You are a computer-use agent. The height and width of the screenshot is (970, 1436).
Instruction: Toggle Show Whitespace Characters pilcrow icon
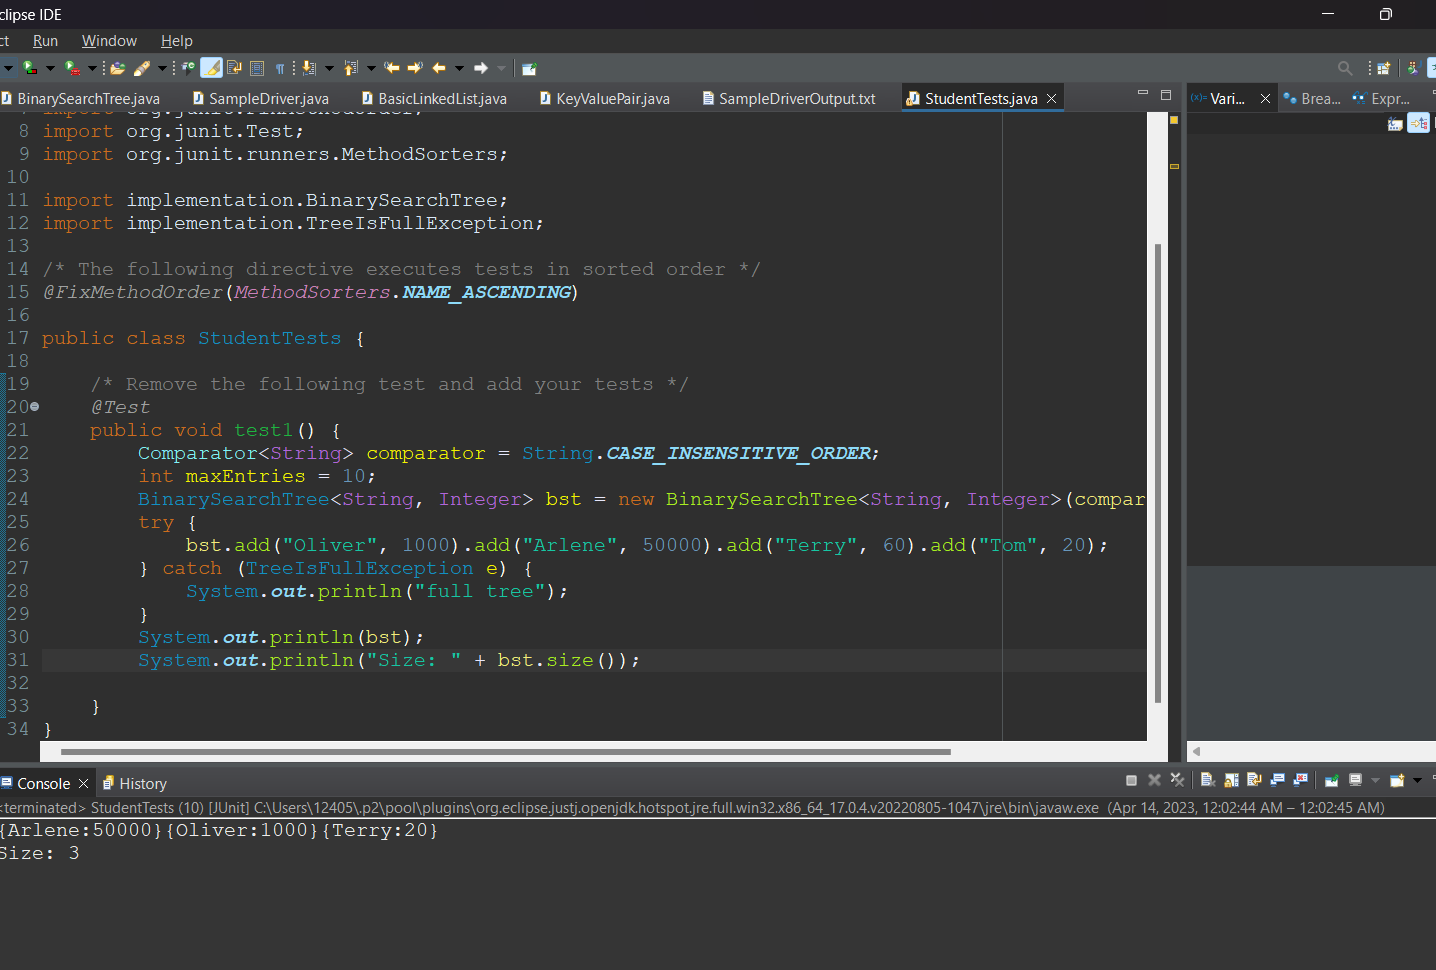tap(280, 68)
